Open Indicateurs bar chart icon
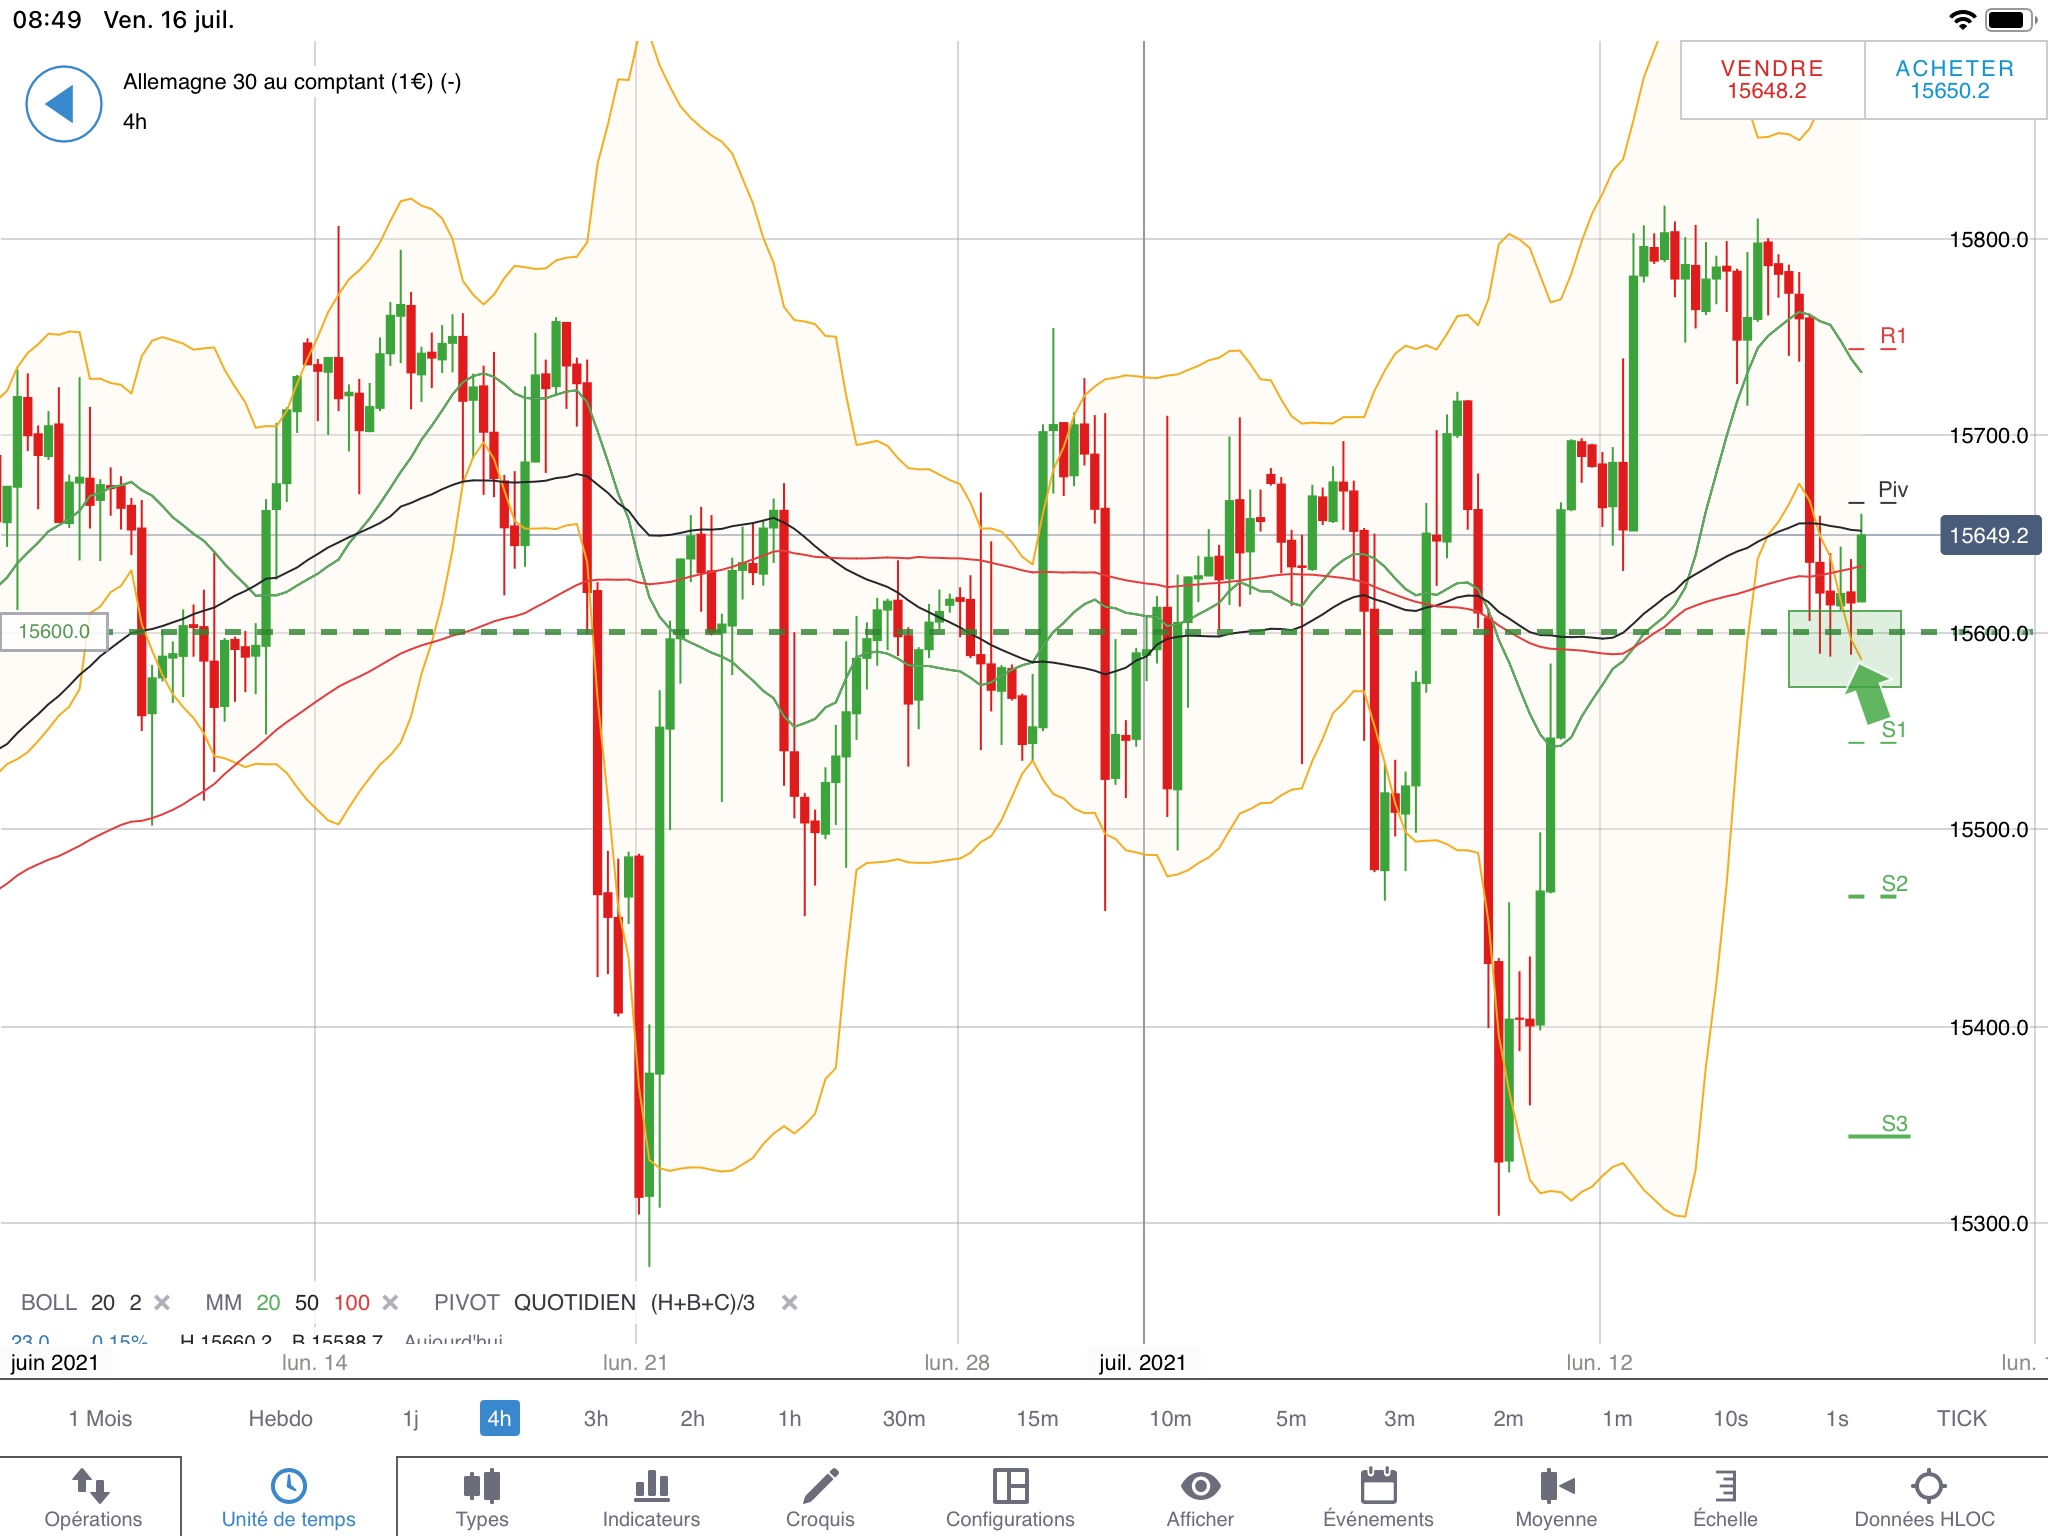Viewport: 2048px width, 1536px height. pyautogui.click(x=651, y=1487)
